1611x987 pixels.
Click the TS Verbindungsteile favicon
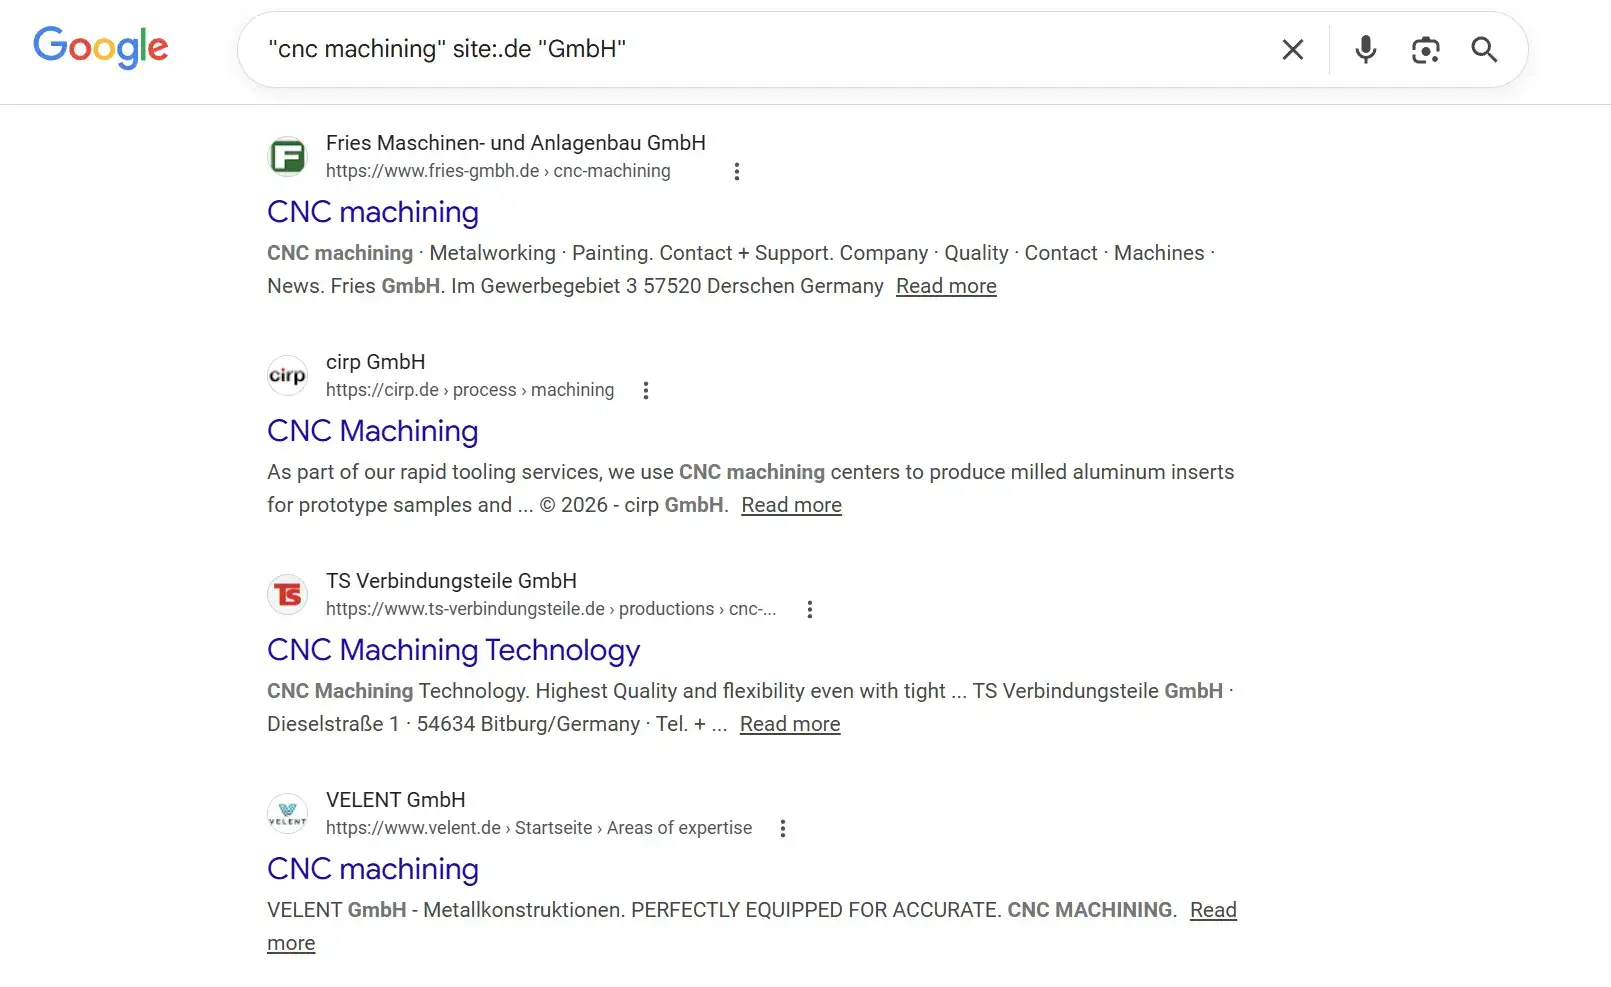[287, 594]
